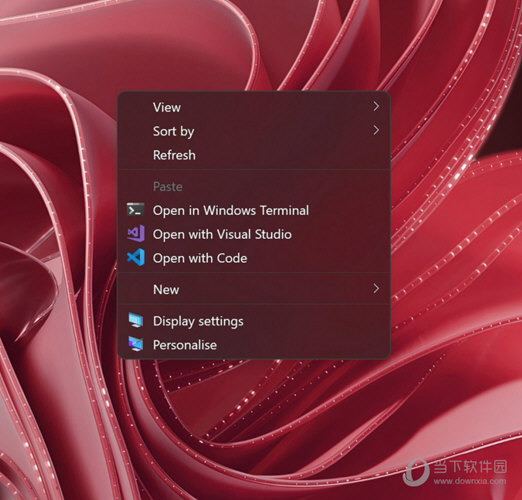The width and height of the screenshot is (522, 500).
Task: Click the Windows Terminal icon
Action: pos(135,210)
